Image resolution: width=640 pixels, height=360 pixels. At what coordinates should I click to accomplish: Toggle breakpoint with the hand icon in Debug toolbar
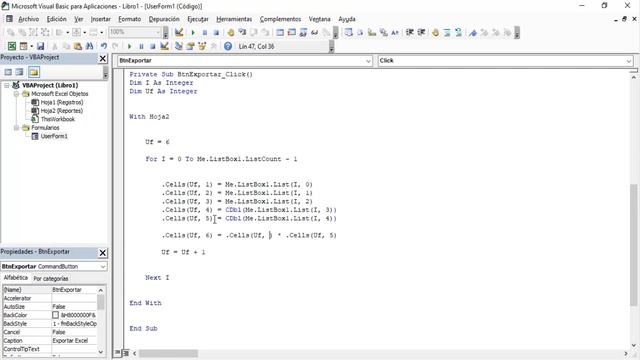(x=231, y=32)
